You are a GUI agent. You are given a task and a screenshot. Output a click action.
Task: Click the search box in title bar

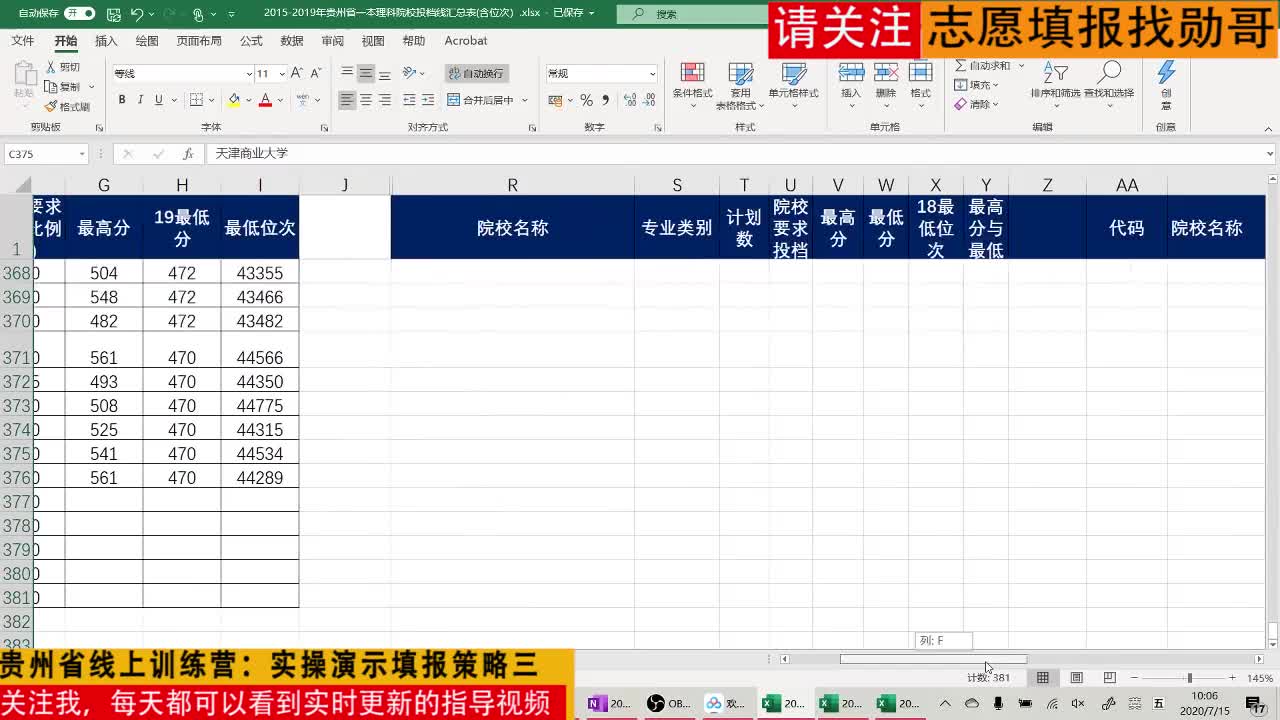coord(692,14)
